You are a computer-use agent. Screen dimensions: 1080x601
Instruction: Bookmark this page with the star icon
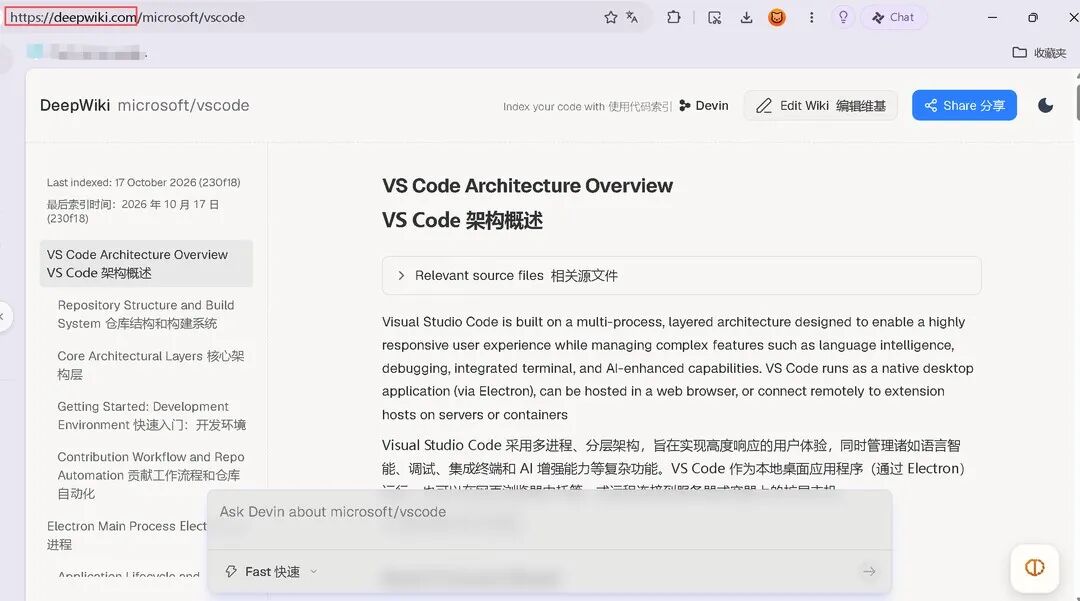(x=610, y=17)
